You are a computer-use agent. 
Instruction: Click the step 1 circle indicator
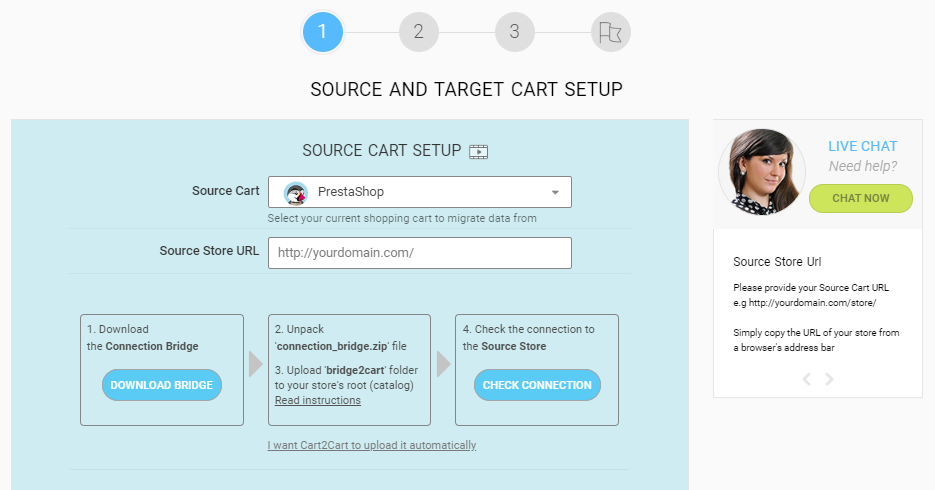click(x=323, y=32)
